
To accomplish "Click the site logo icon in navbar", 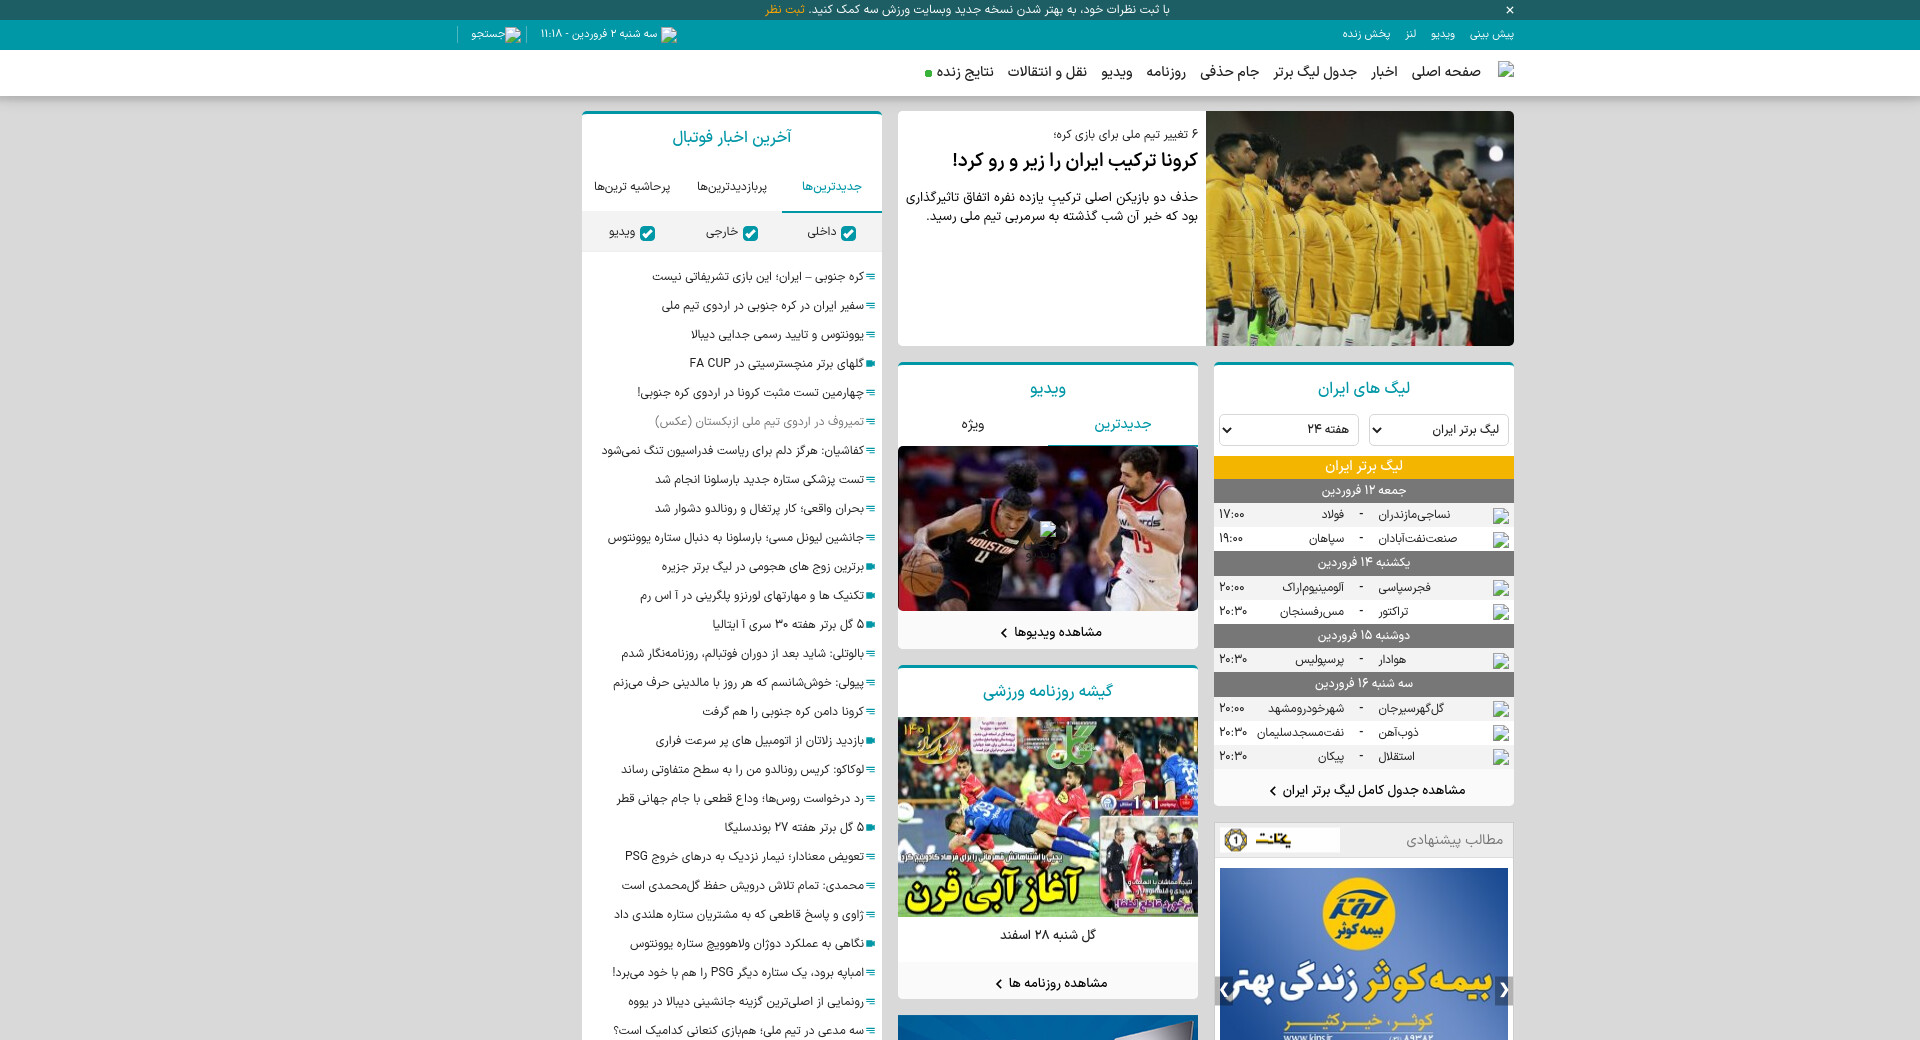I will click(x=1506, y=70).
